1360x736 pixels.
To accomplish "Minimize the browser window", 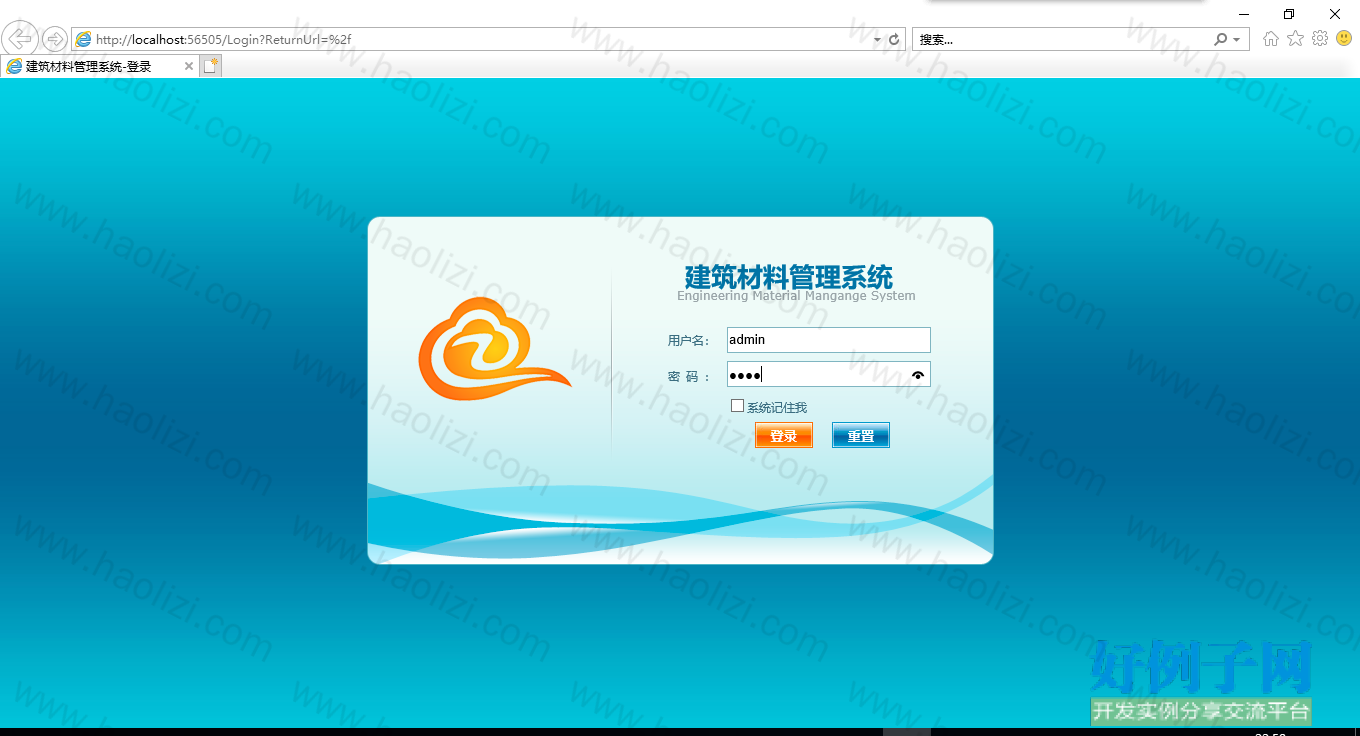I will [1244, 14].
